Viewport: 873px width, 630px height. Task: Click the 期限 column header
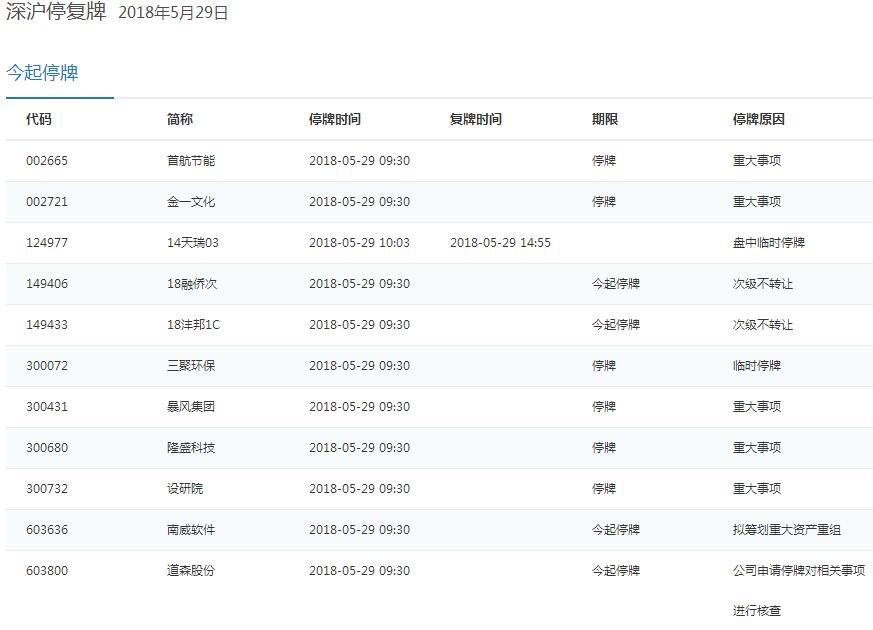604,119
